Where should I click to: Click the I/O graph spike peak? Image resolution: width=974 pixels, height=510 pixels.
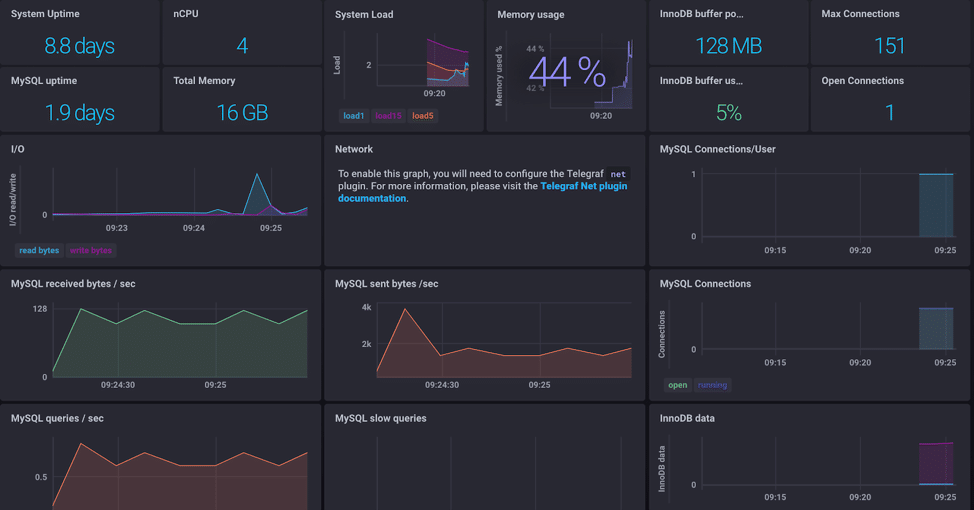[x=258, y=175]
